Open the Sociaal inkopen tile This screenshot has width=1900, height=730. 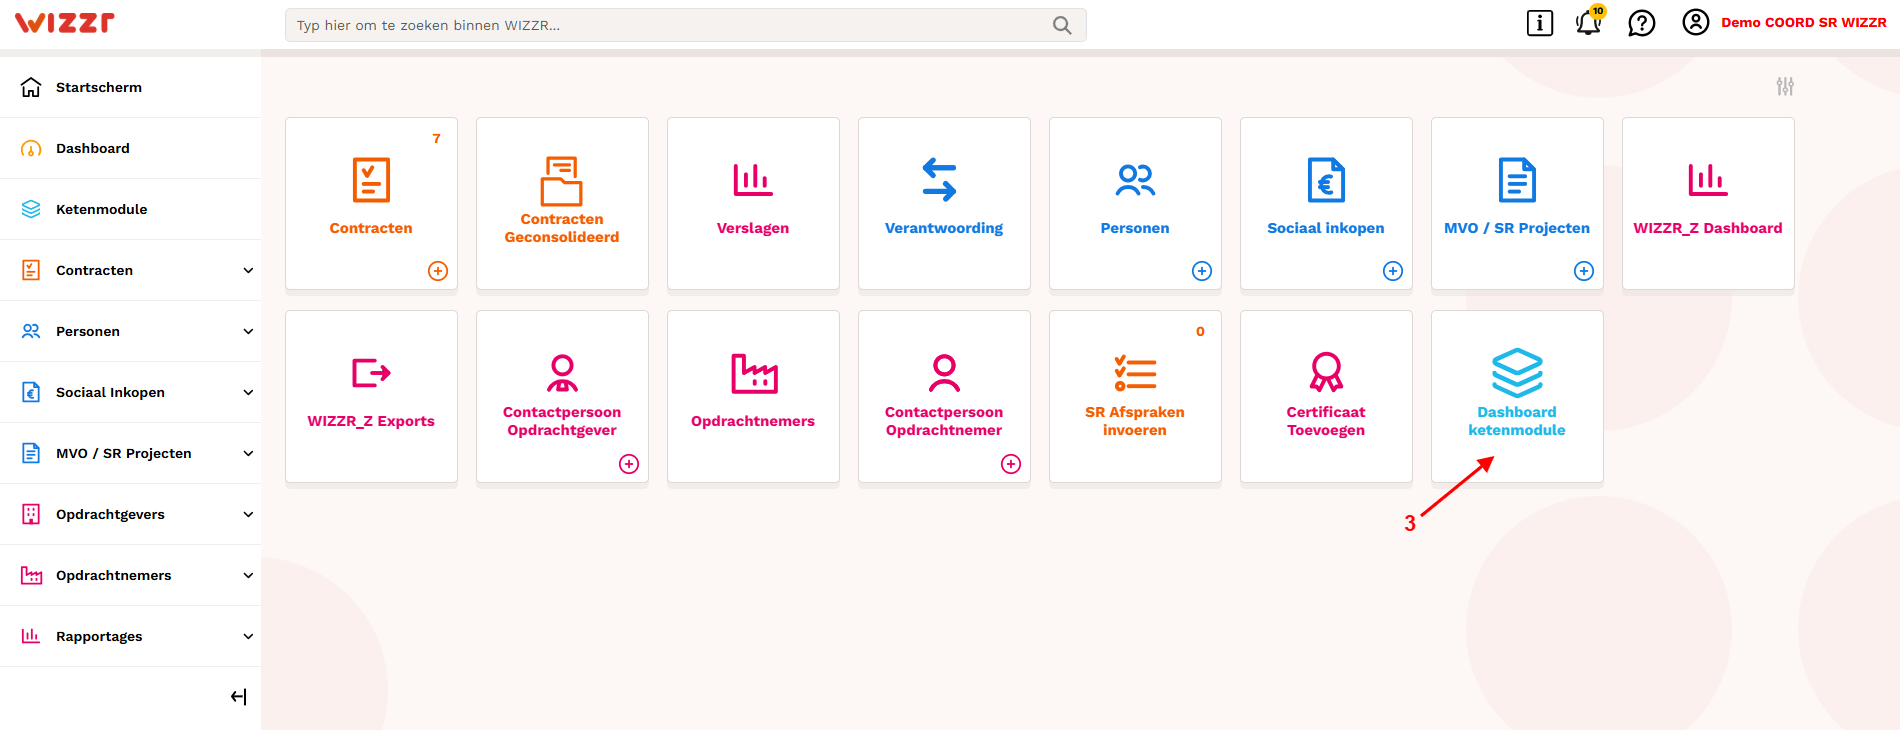tap(1326, 204)
